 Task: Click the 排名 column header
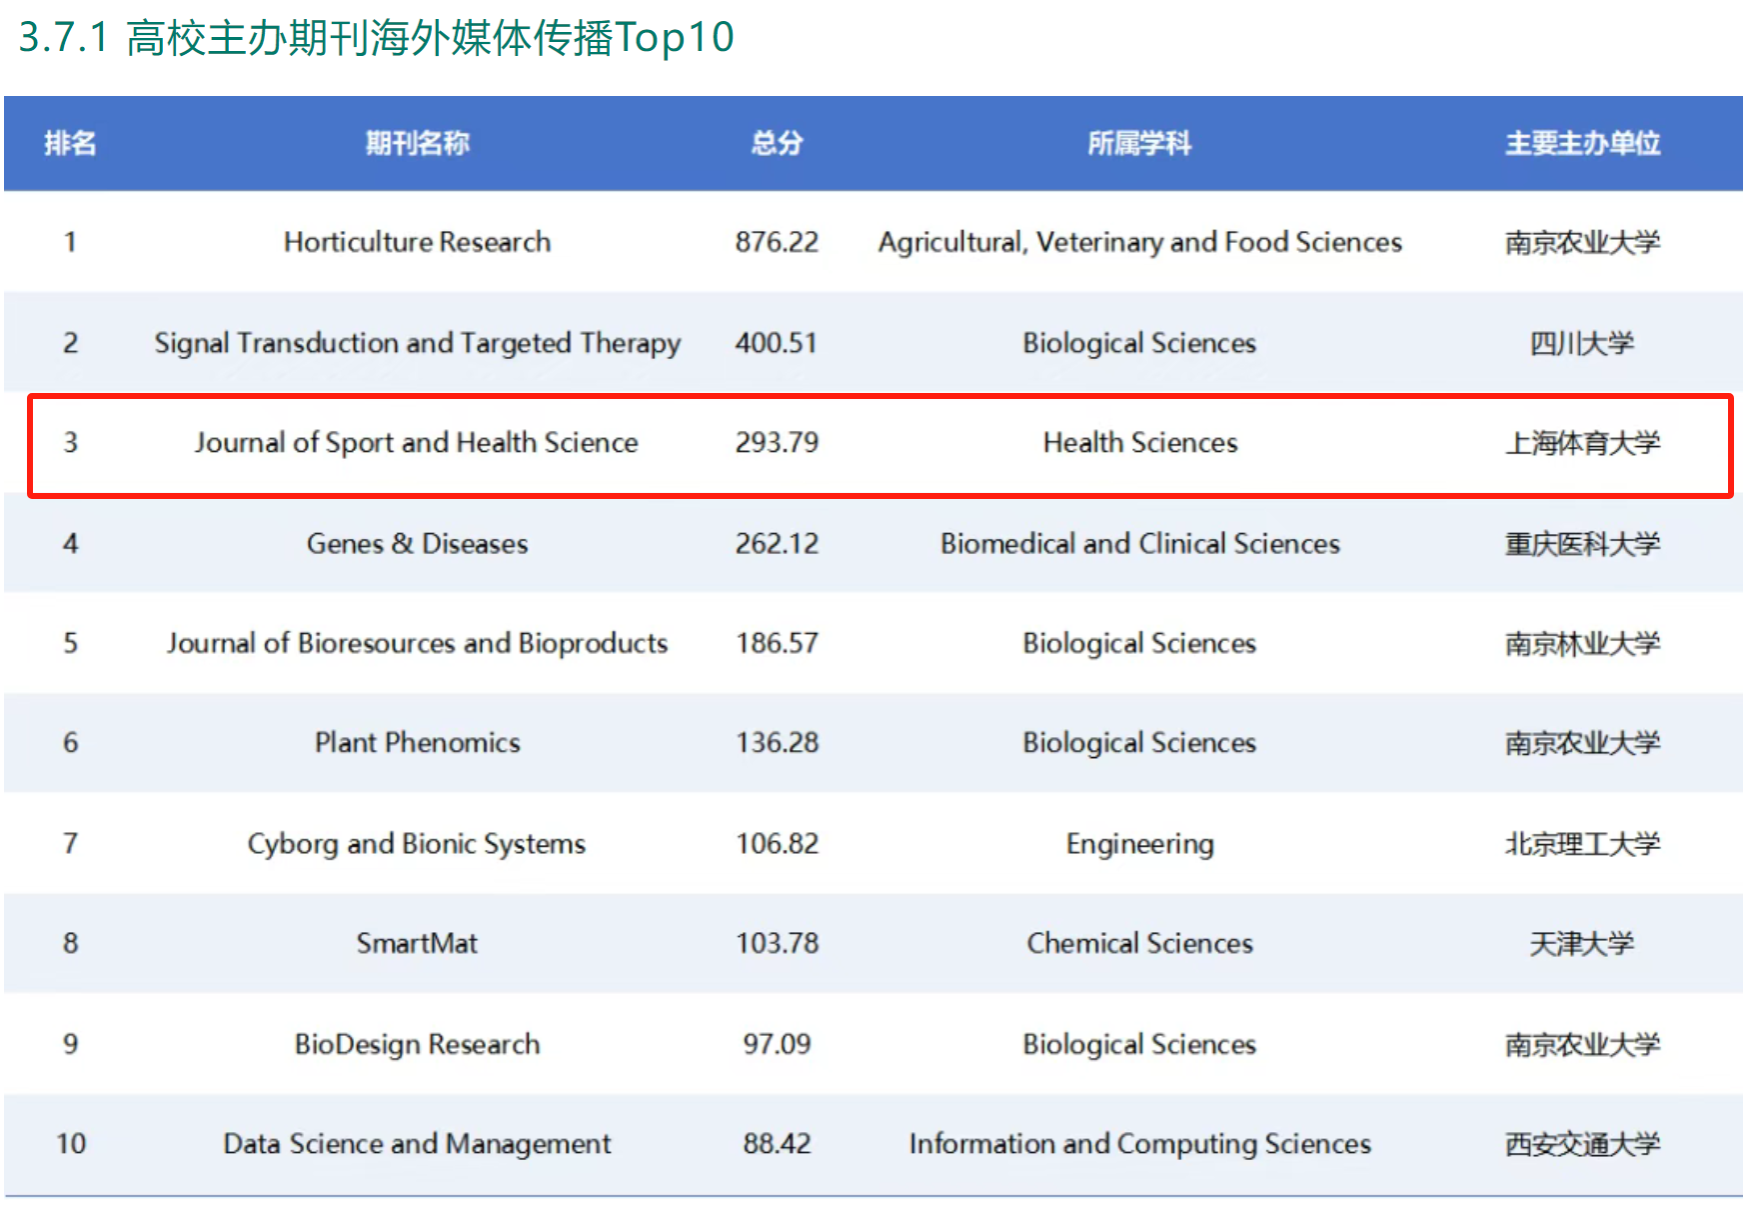70,143
